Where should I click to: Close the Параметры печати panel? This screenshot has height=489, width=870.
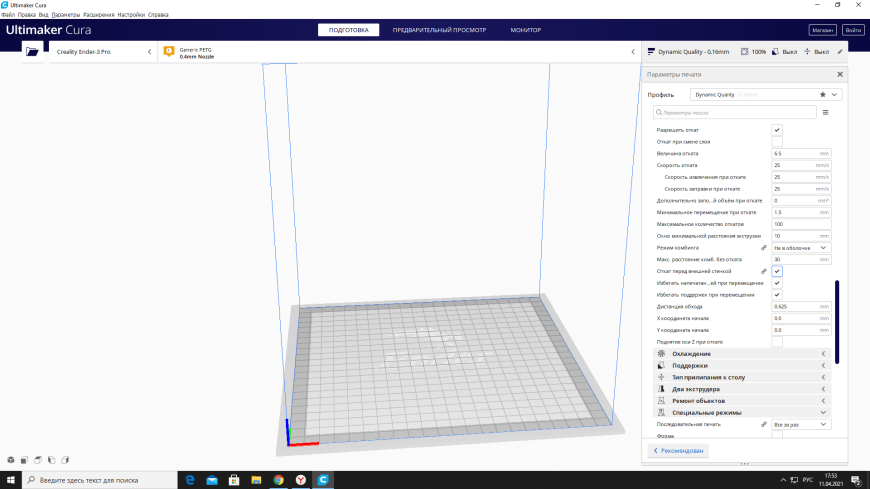pos(840,74)
